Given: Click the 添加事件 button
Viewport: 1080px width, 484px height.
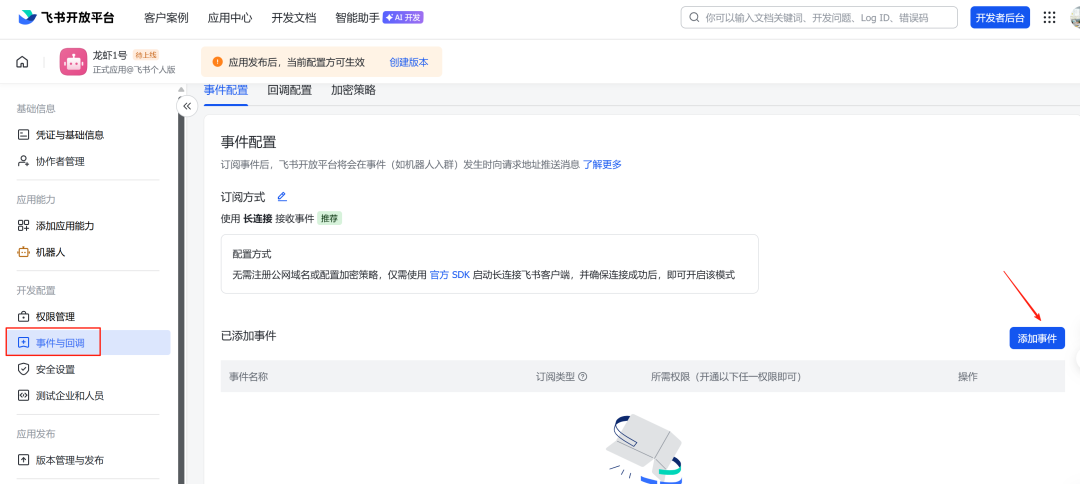Looking at the screenshot, I should pyautogui.click(x=1037, y=338).
